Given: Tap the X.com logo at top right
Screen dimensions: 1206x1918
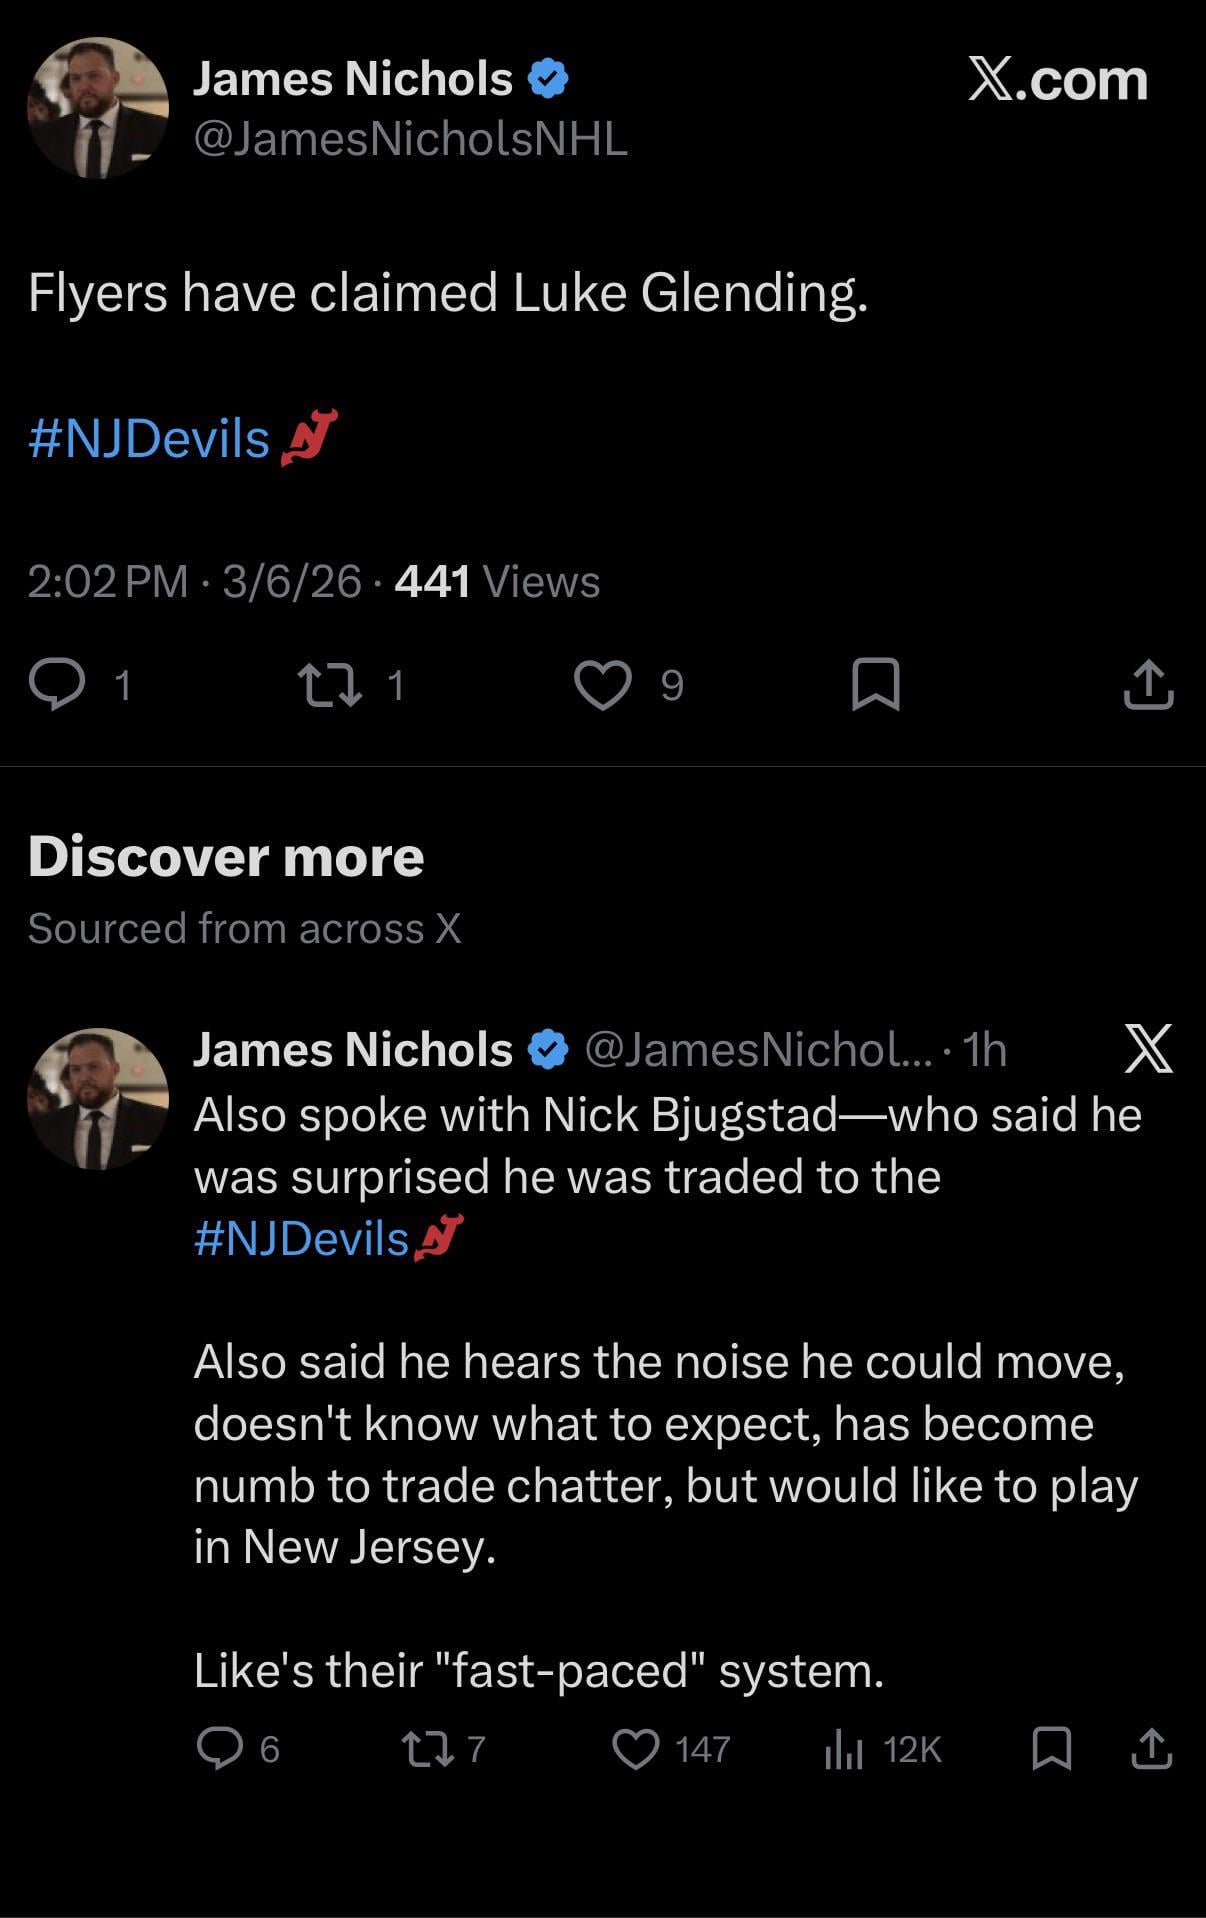Looking at the screenshot, I should coord(1057,80).
